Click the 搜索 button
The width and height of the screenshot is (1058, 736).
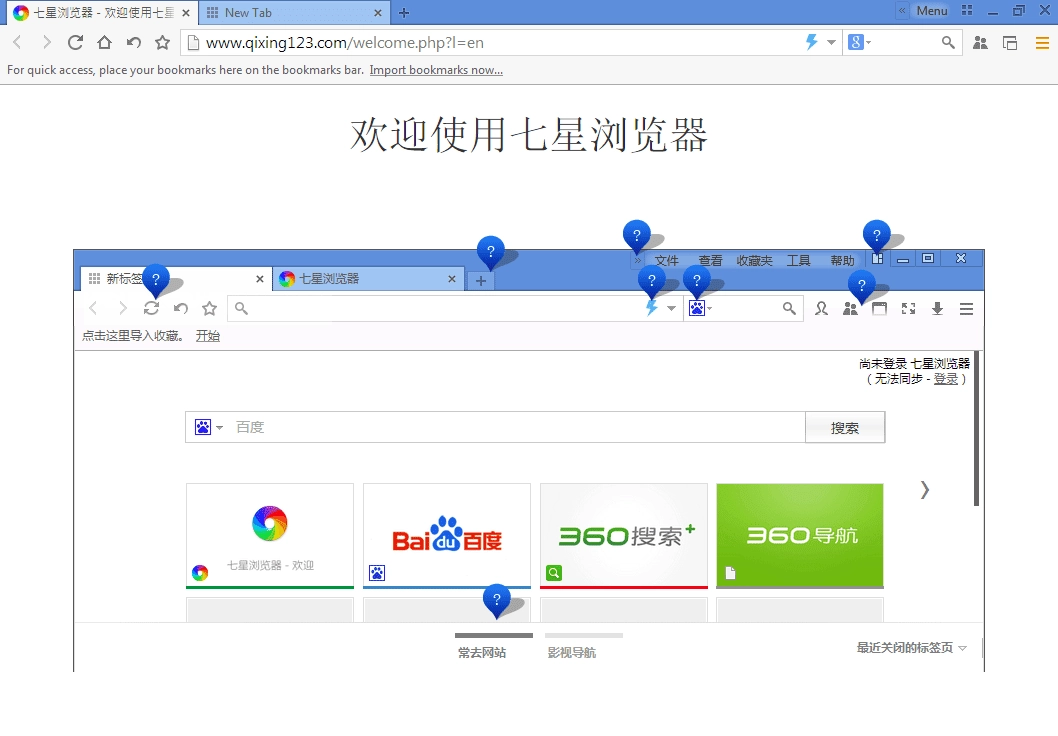click(x=845, y=428)
